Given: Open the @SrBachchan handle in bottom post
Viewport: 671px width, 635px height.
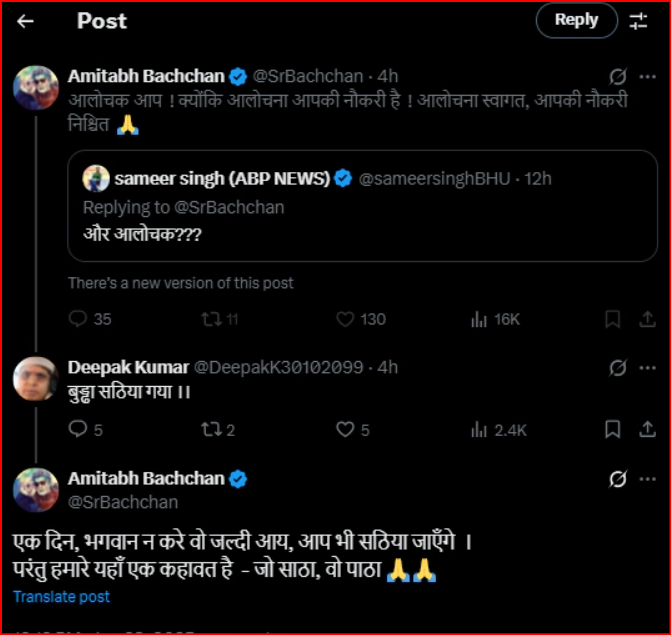Looking at the screenshot, I should pos(122,501).
